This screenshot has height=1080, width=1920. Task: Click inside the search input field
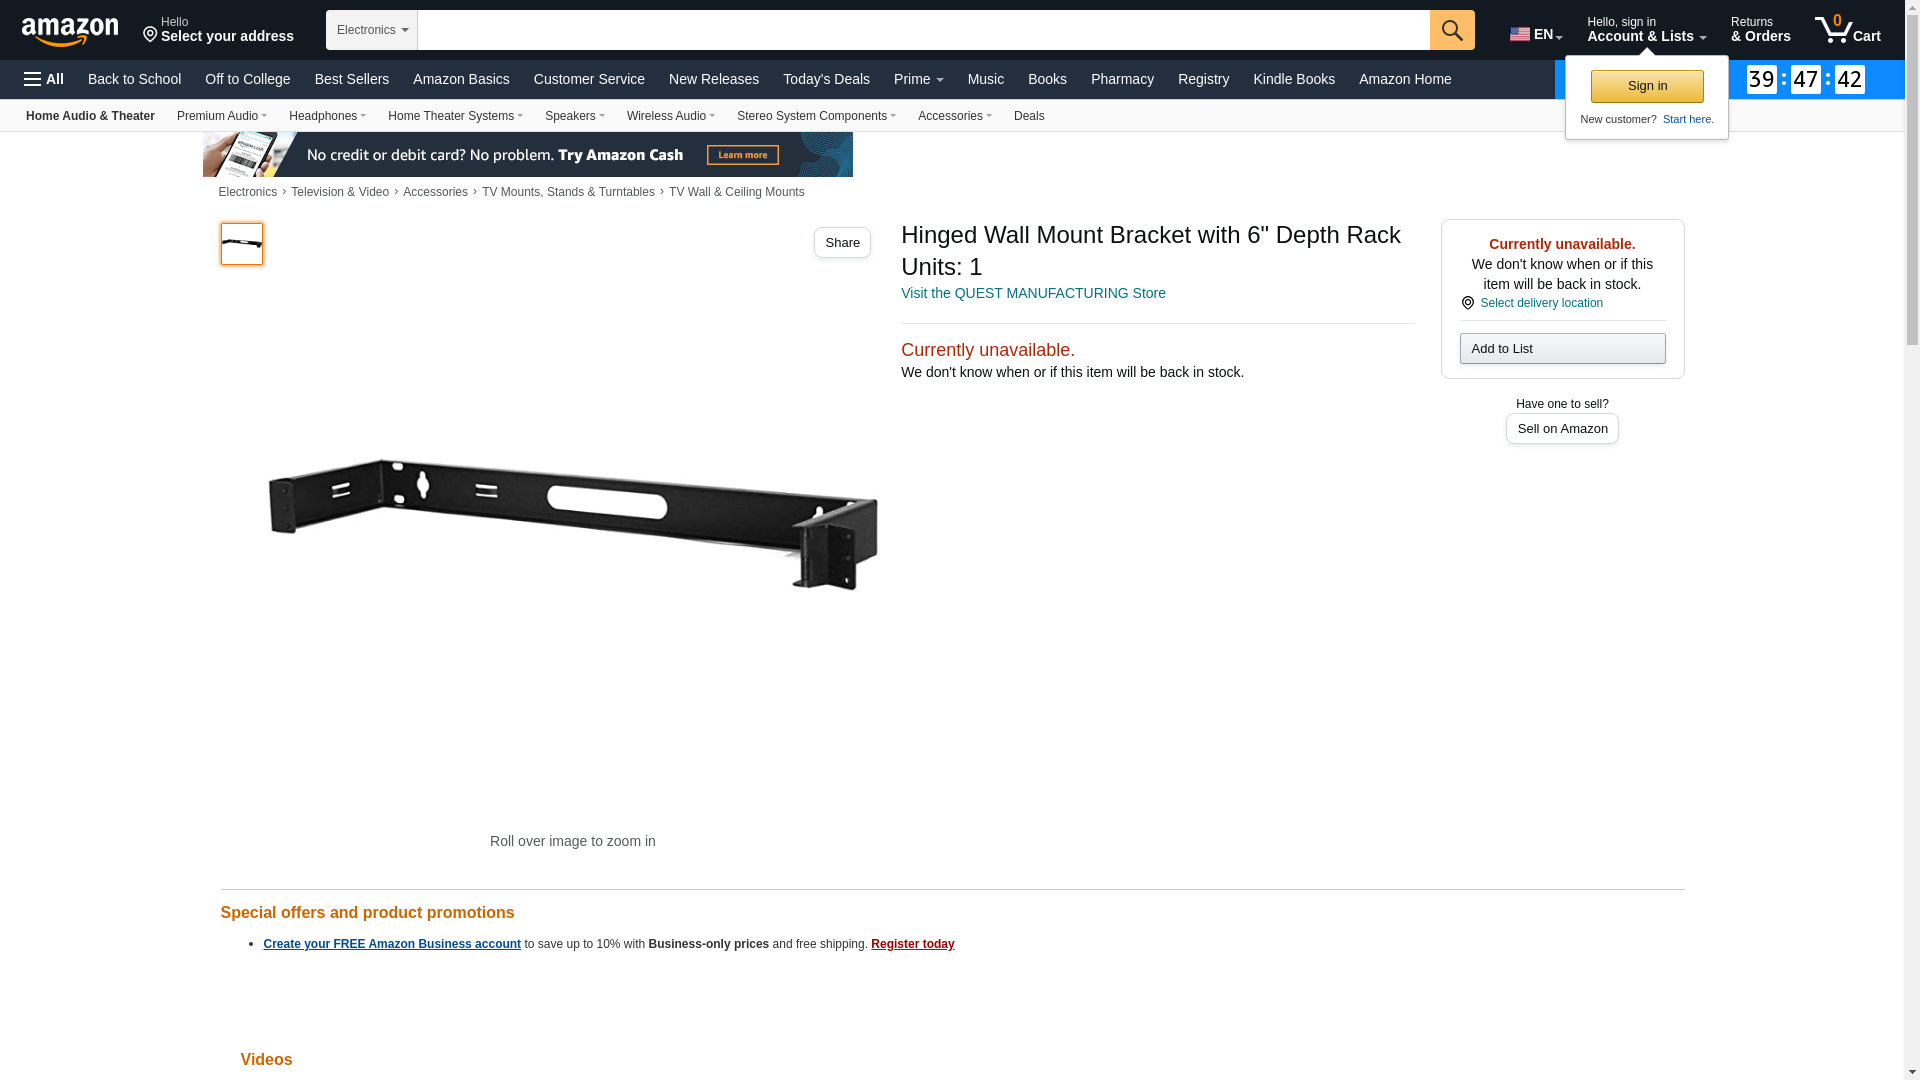[923, 30]
